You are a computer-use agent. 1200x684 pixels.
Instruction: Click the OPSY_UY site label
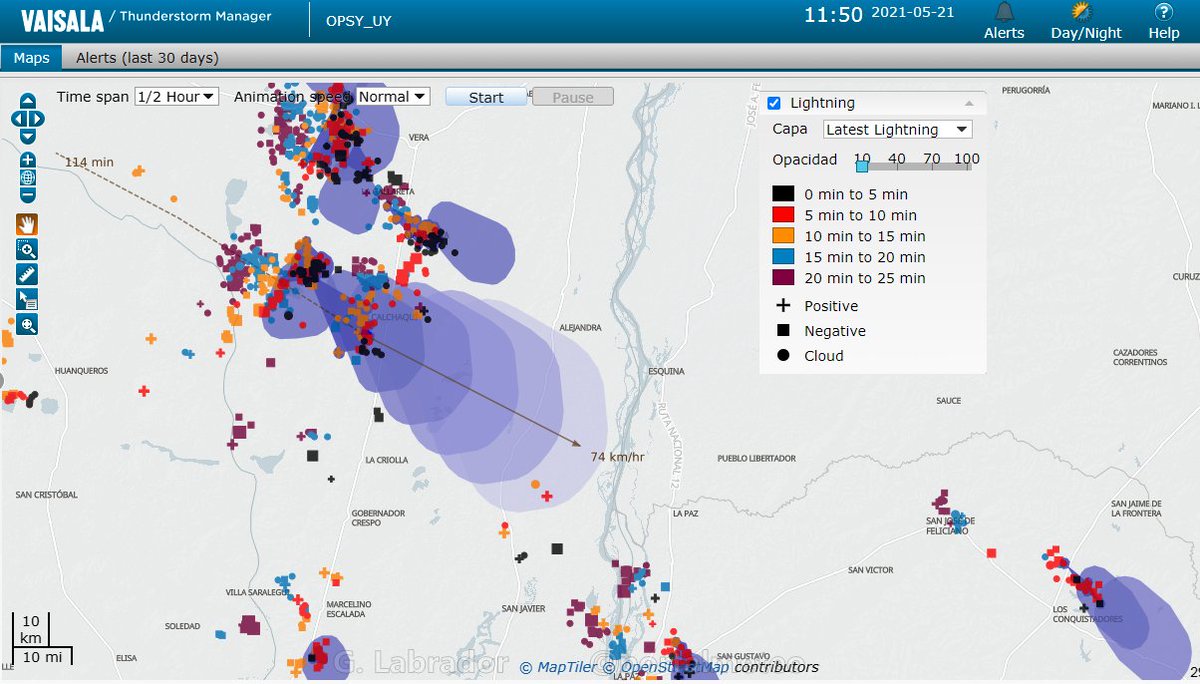[359, 20]
